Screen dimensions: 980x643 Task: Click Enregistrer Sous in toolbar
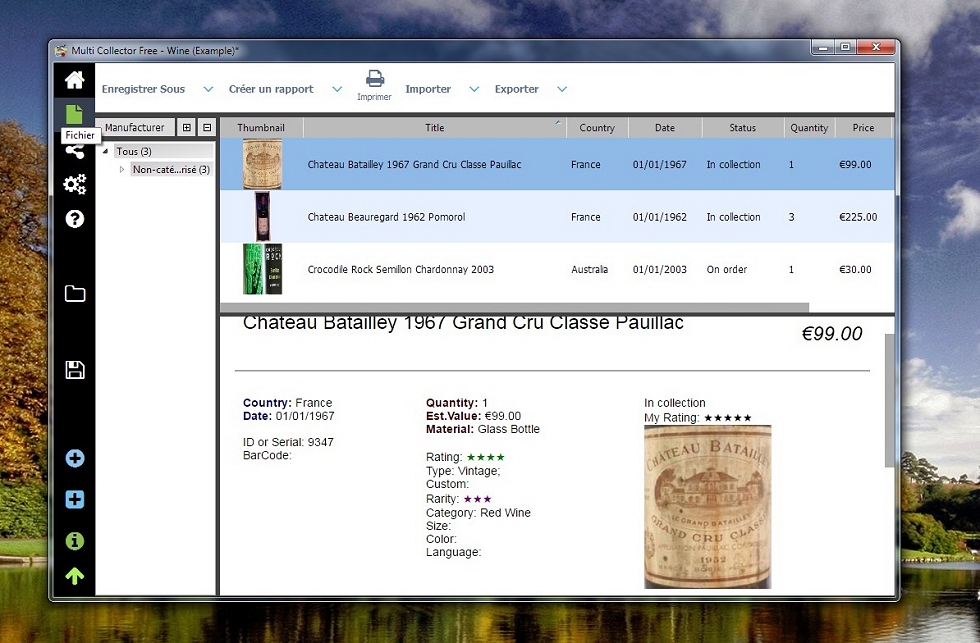[x=143, y=89]
